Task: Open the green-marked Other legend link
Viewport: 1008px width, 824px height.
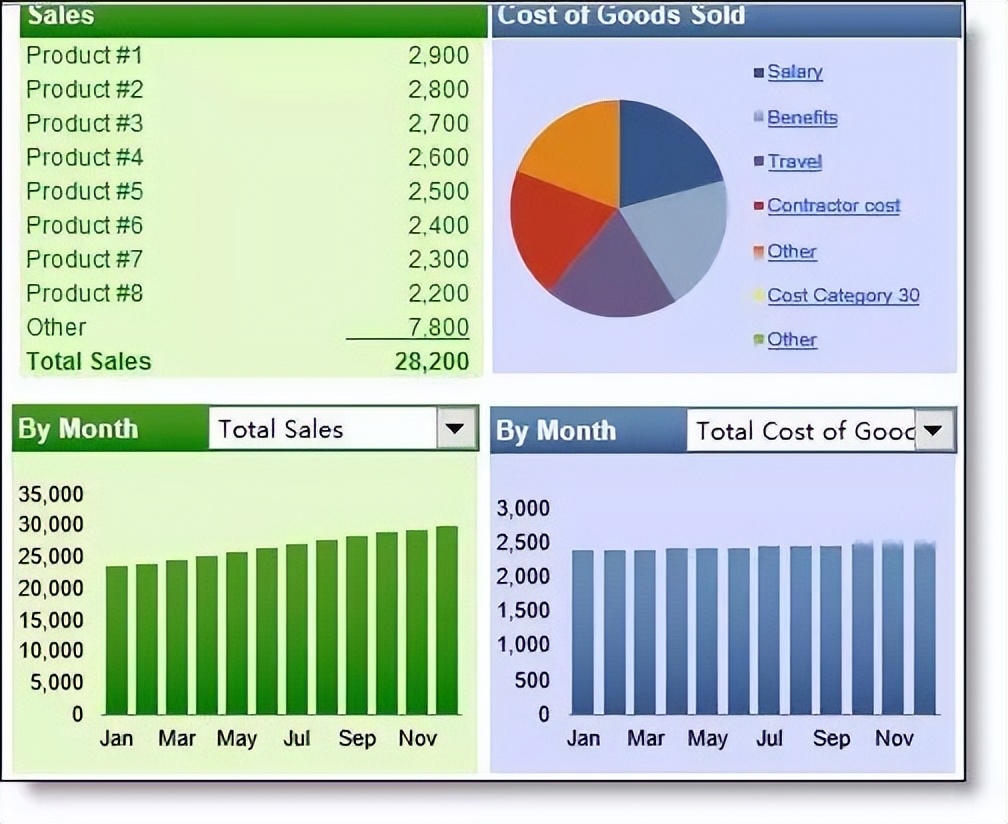Action: [792, 339]
